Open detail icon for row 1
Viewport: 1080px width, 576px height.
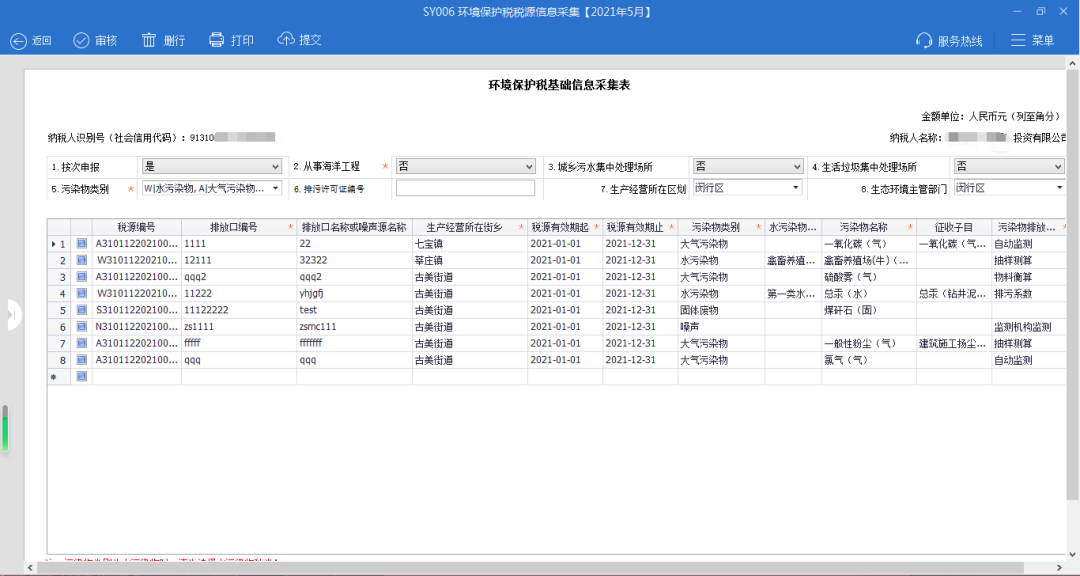tap(81, 243)
